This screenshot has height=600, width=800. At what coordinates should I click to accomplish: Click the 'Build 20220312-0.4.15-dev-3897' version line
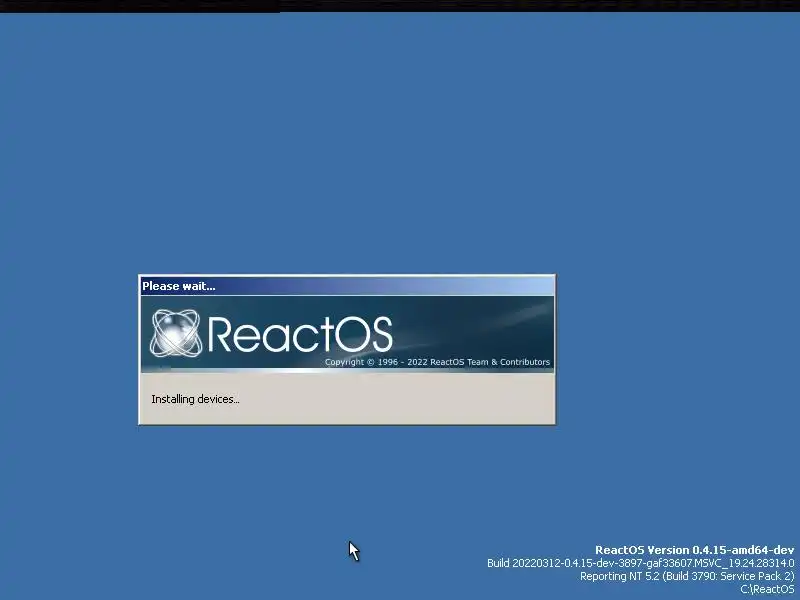[640, 563]
